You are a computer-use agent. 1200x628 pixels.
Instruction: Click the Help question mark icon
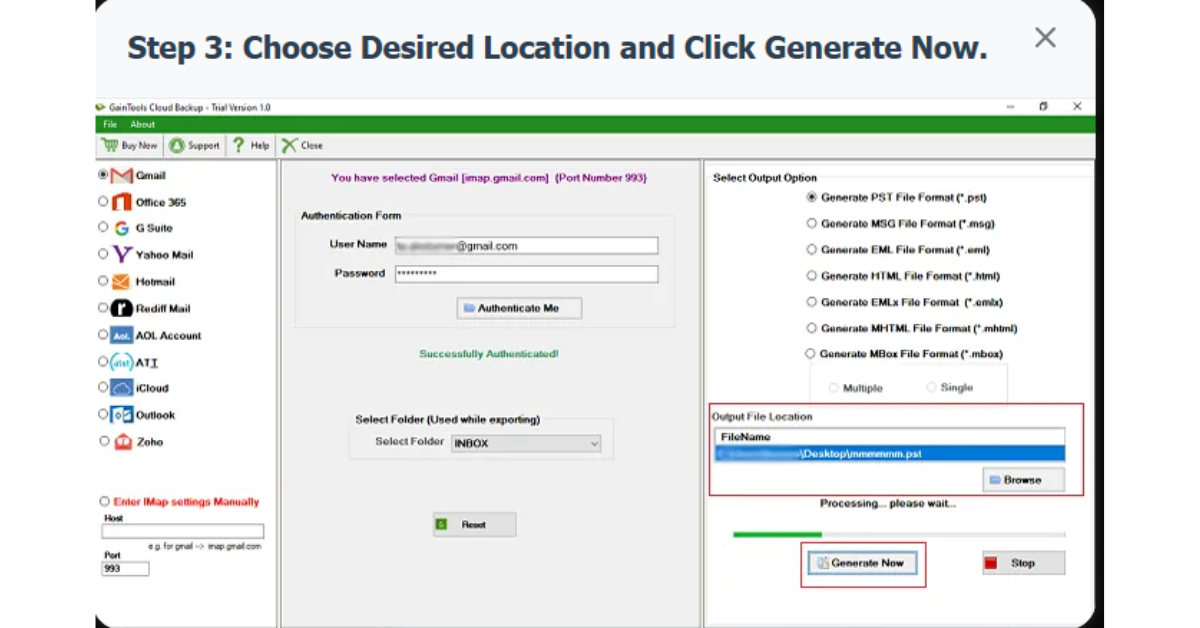pos(239,145)
